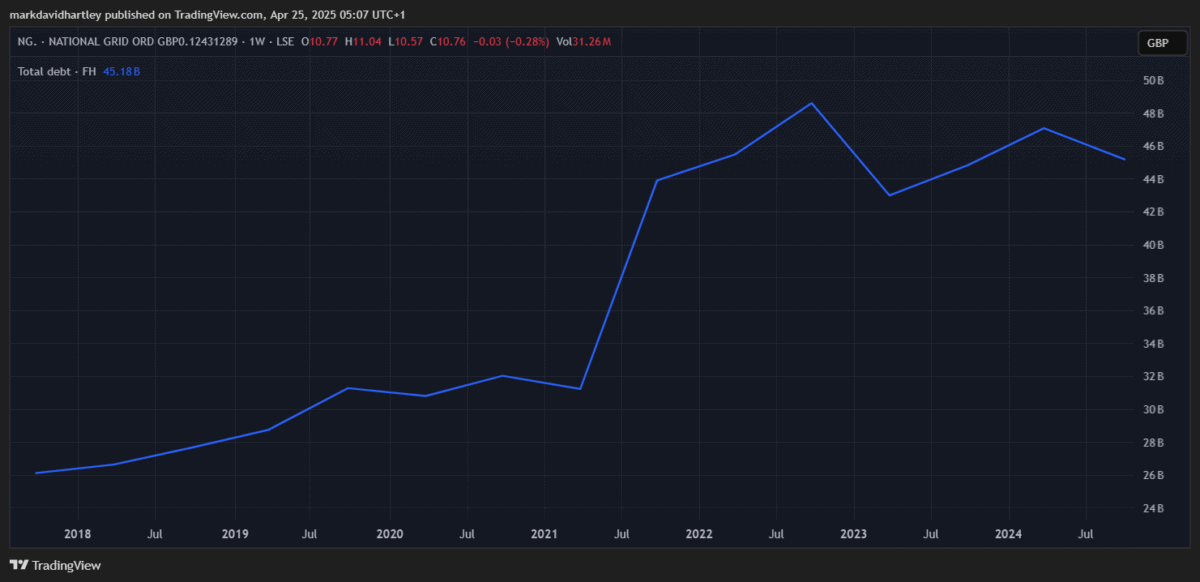Click the Jul label between 2022 and 2023

pyautogui.click(x=776, y=535)
